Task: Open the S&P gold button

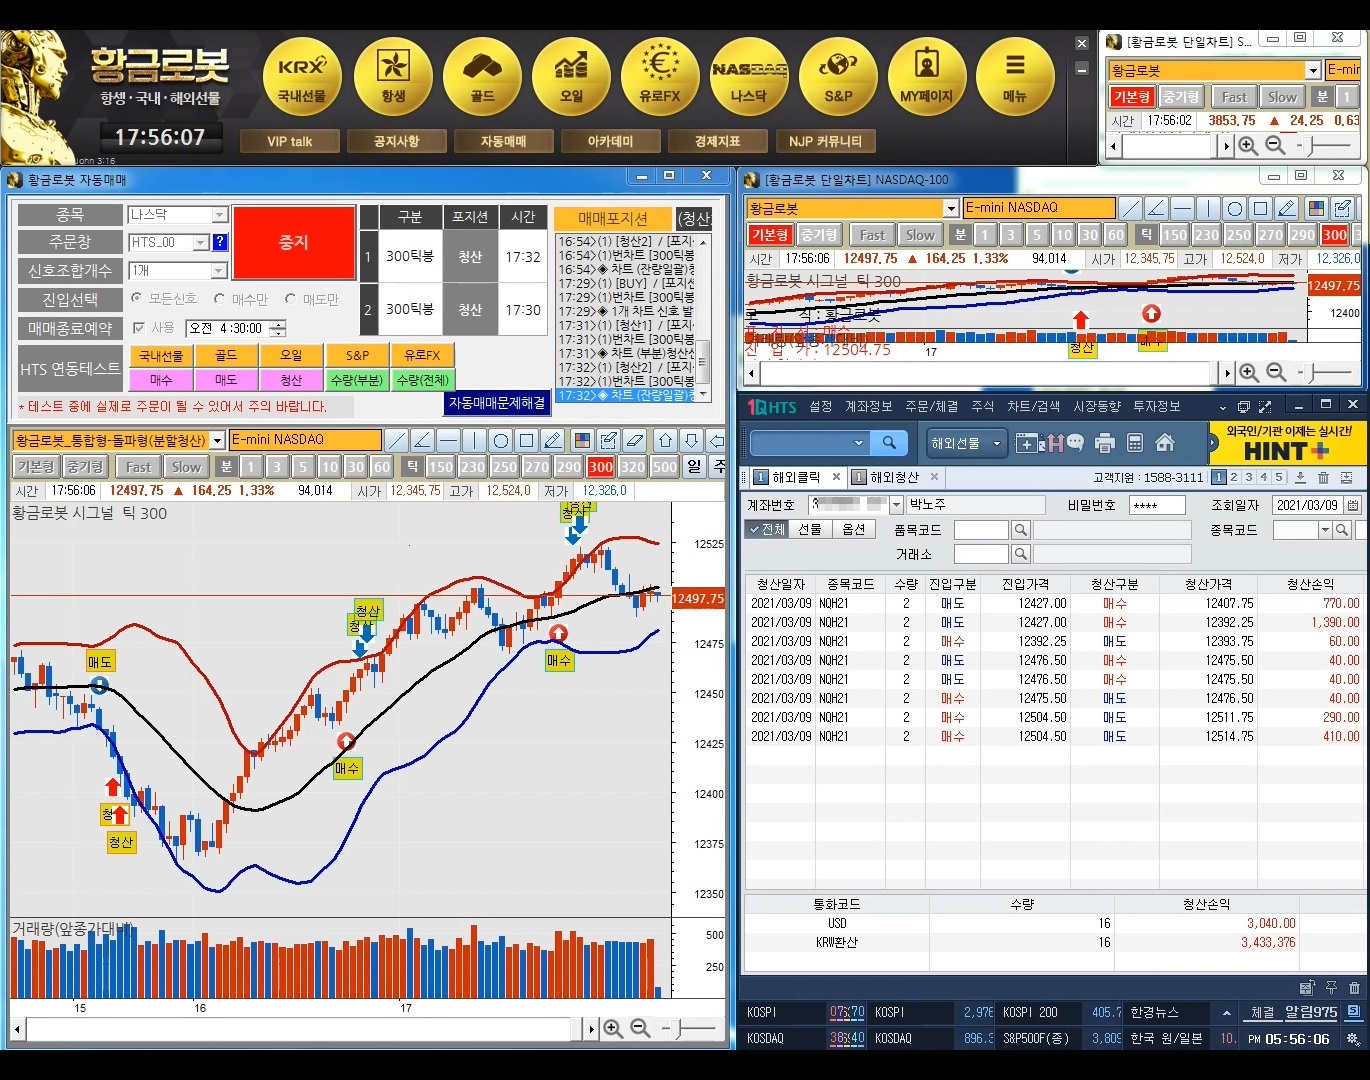Action: point(838,77)
